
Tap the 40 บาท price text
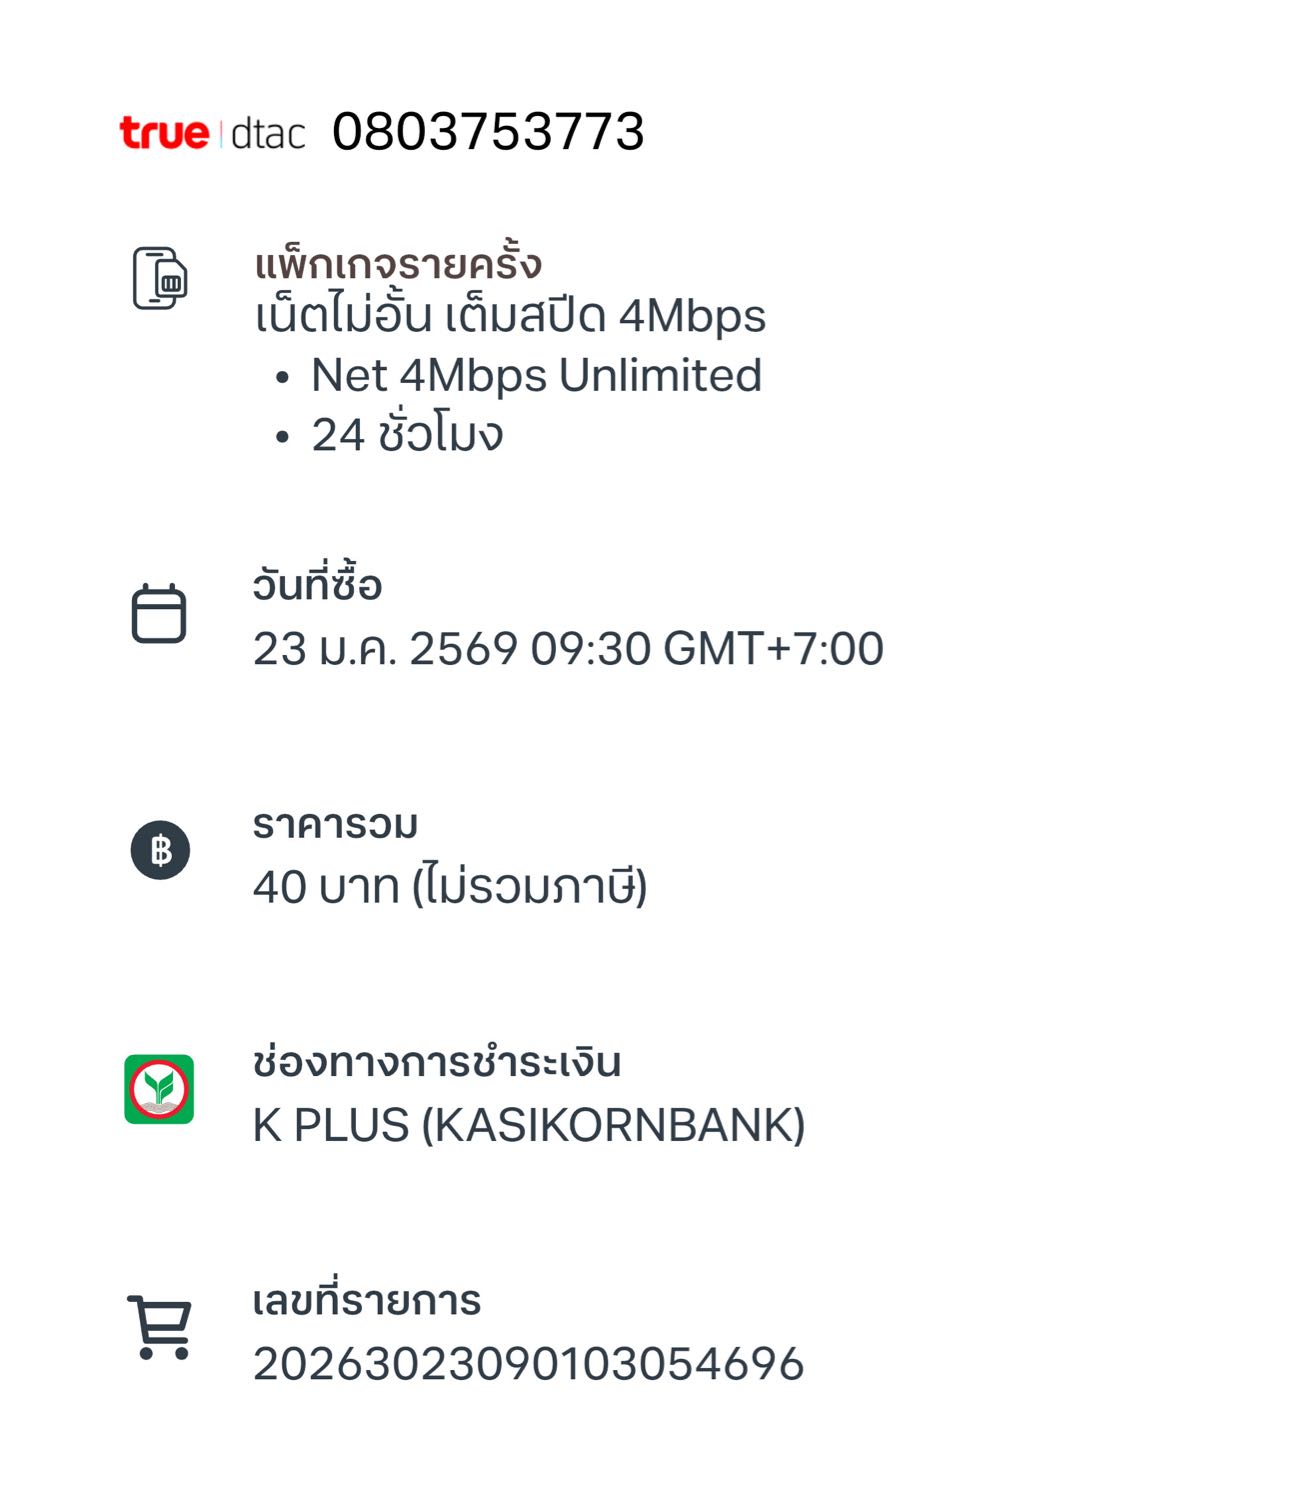tap(326, 887)
